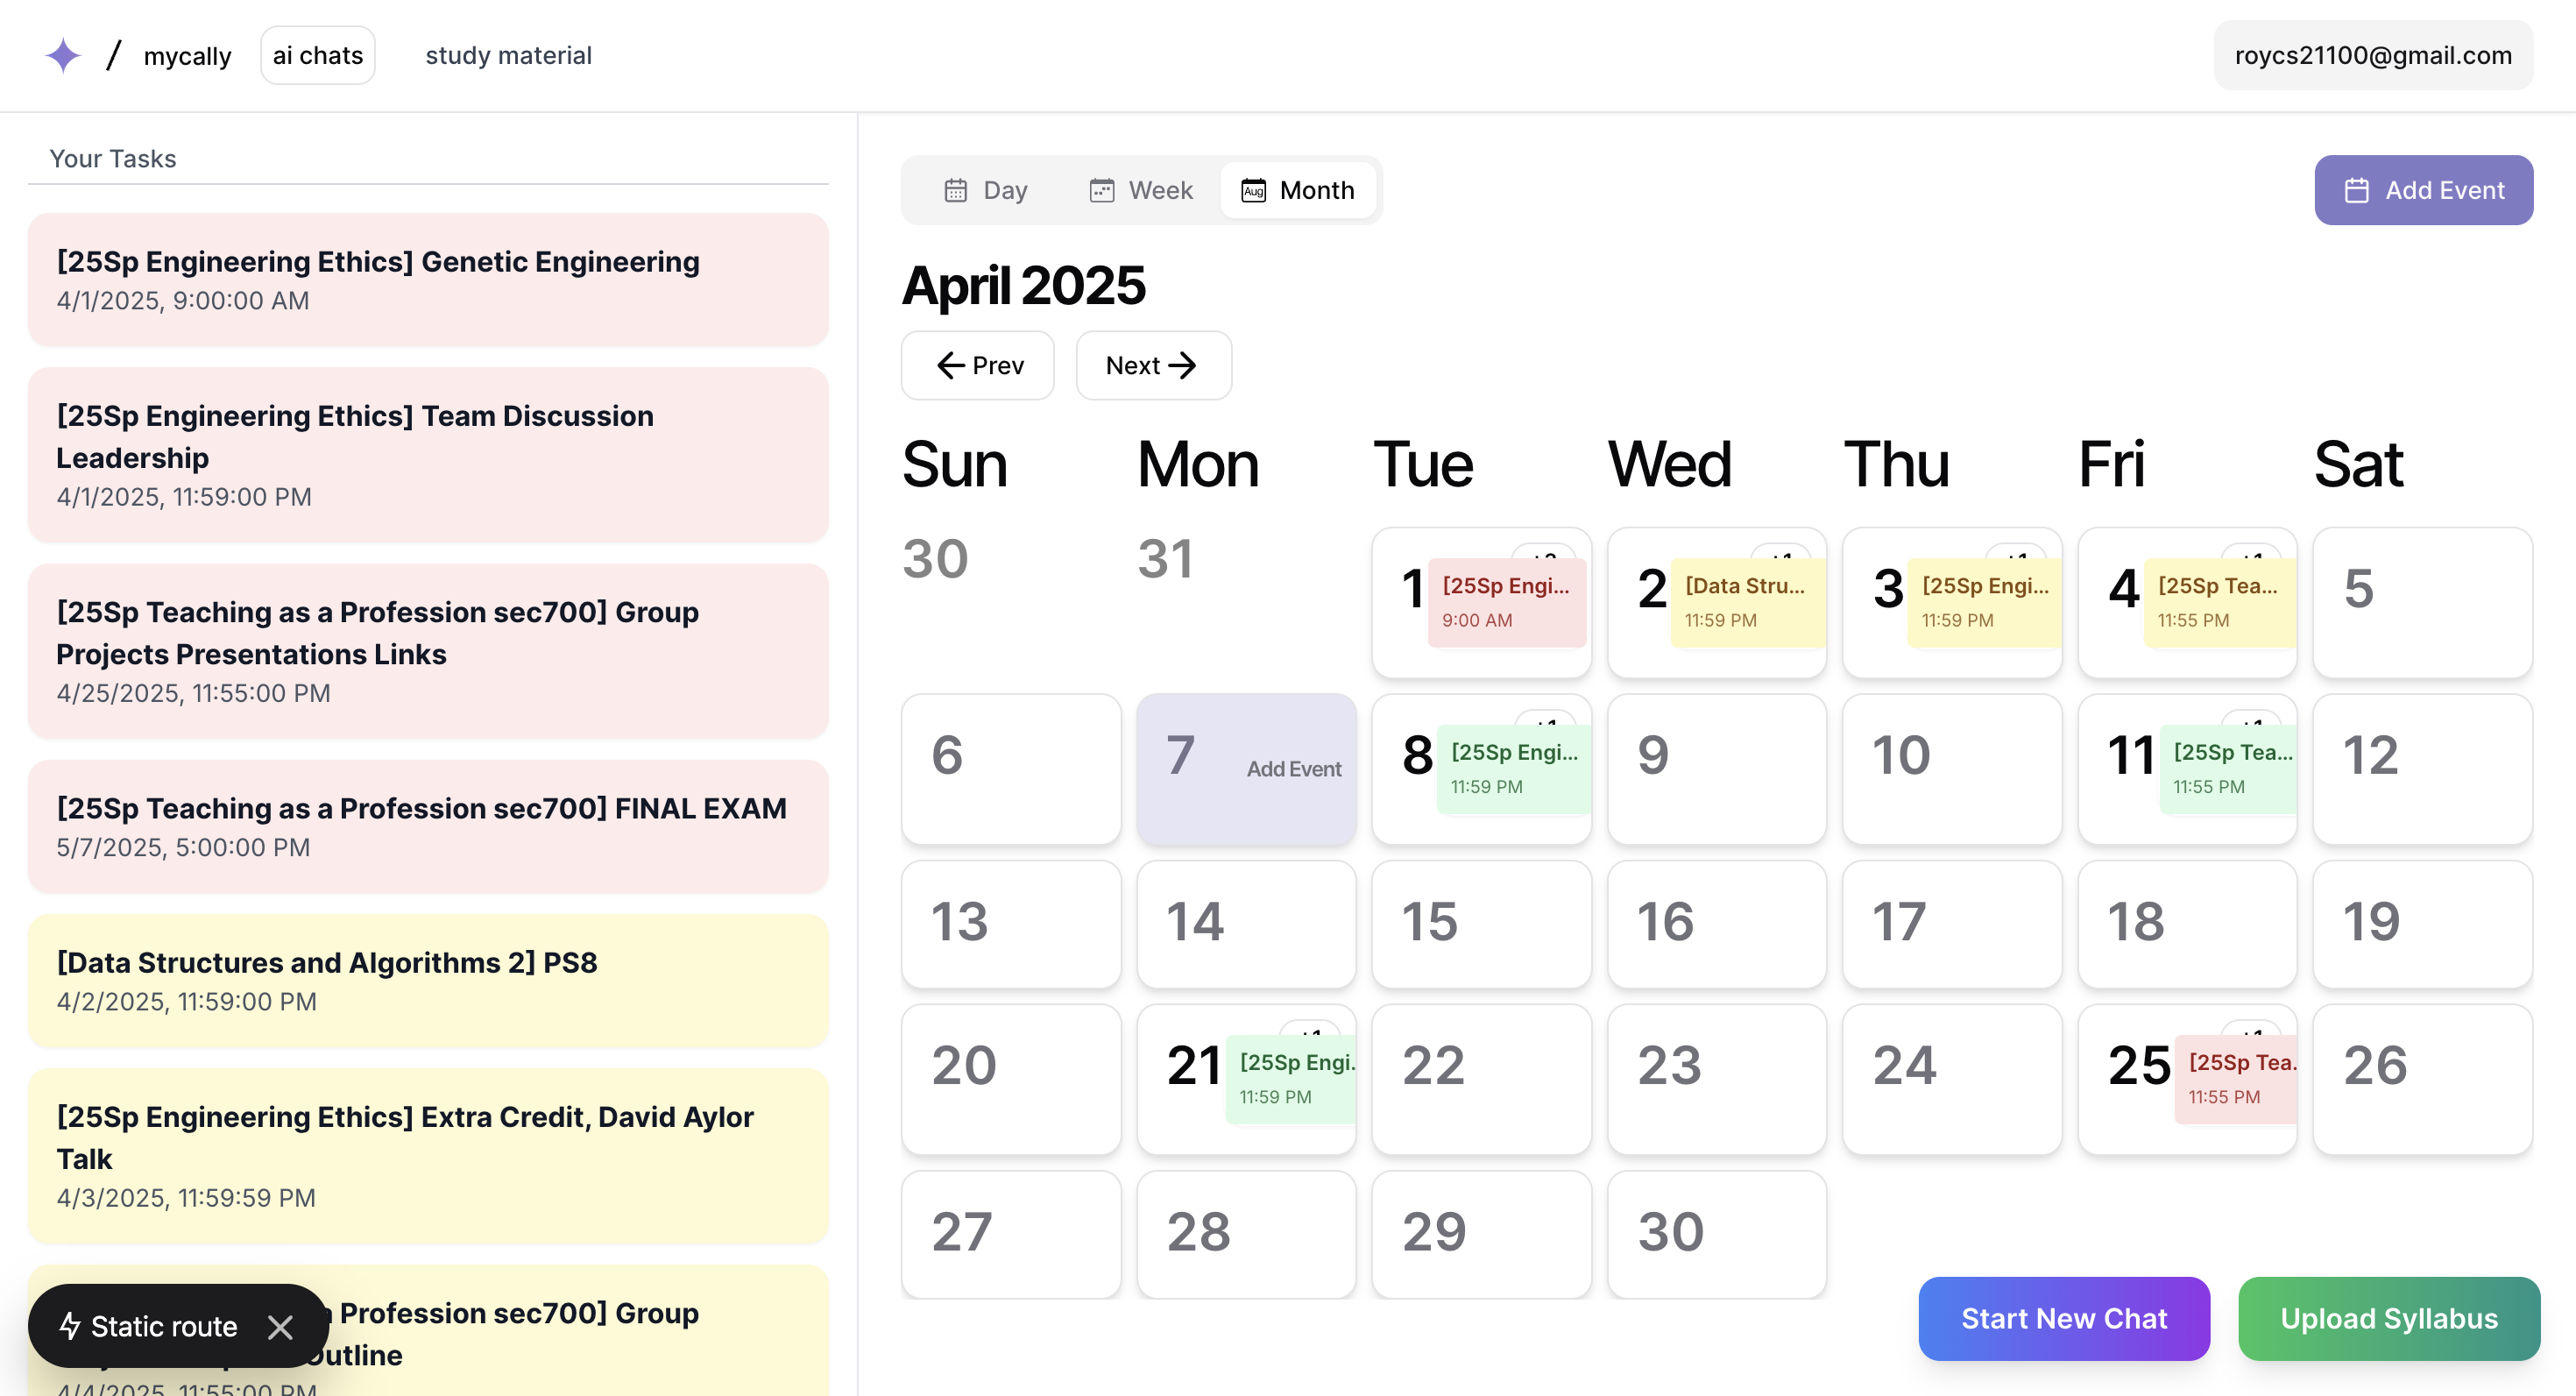Show additional events on April 25
Screen dimensions: 2576x1396
pos(2251,1030)
